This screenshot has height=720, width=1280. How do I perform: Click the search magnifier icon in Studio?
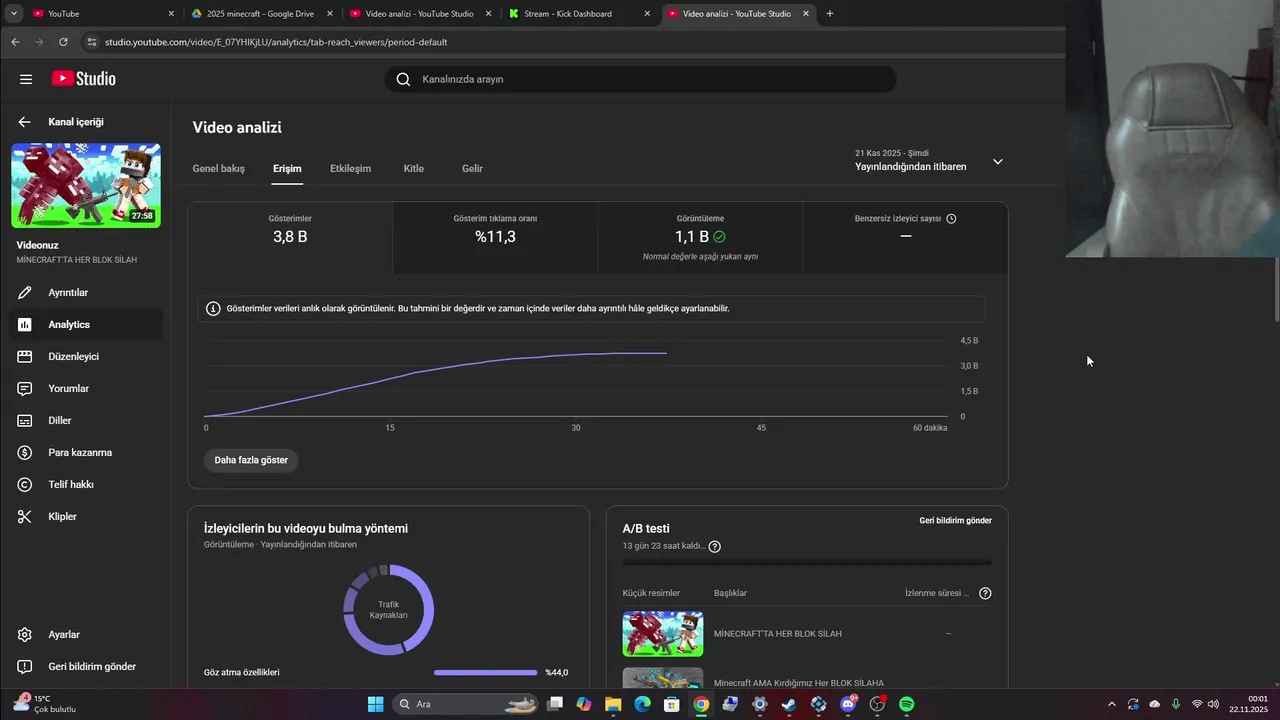point(403,79)
